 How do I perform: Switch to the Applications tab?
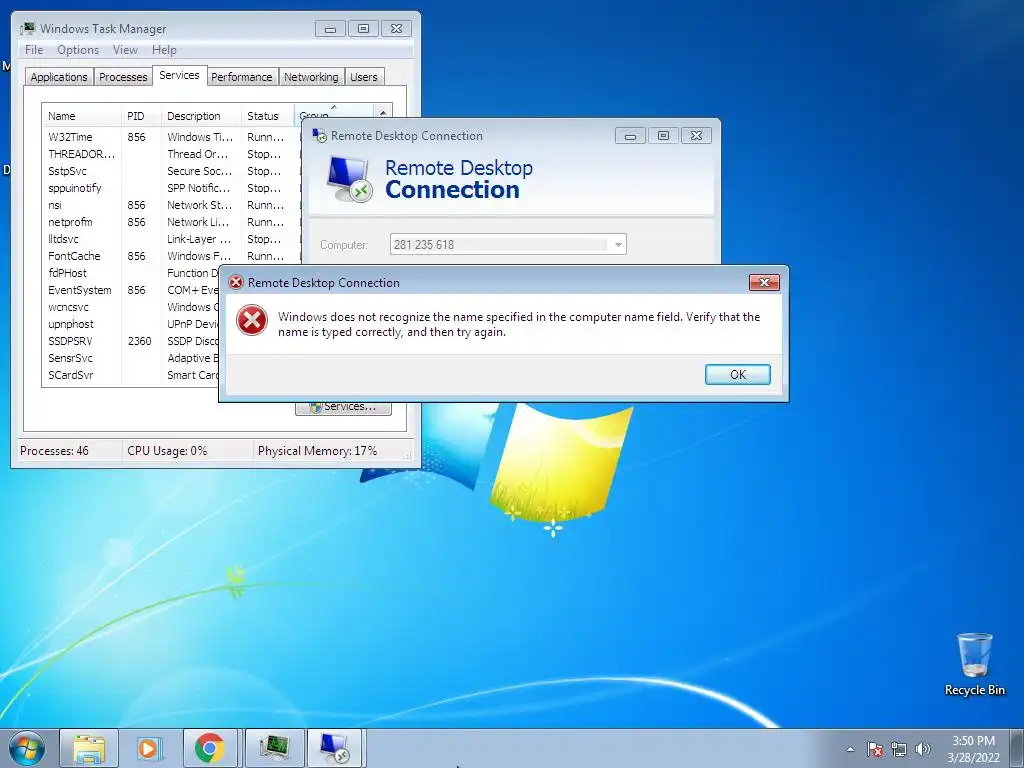pyautogui.click(x=59, y=77)
